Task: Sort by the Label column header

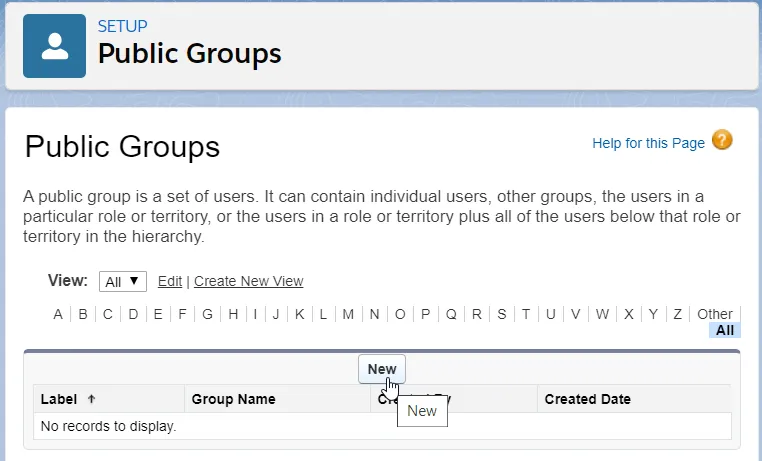Action: click(x=59, y=399)
